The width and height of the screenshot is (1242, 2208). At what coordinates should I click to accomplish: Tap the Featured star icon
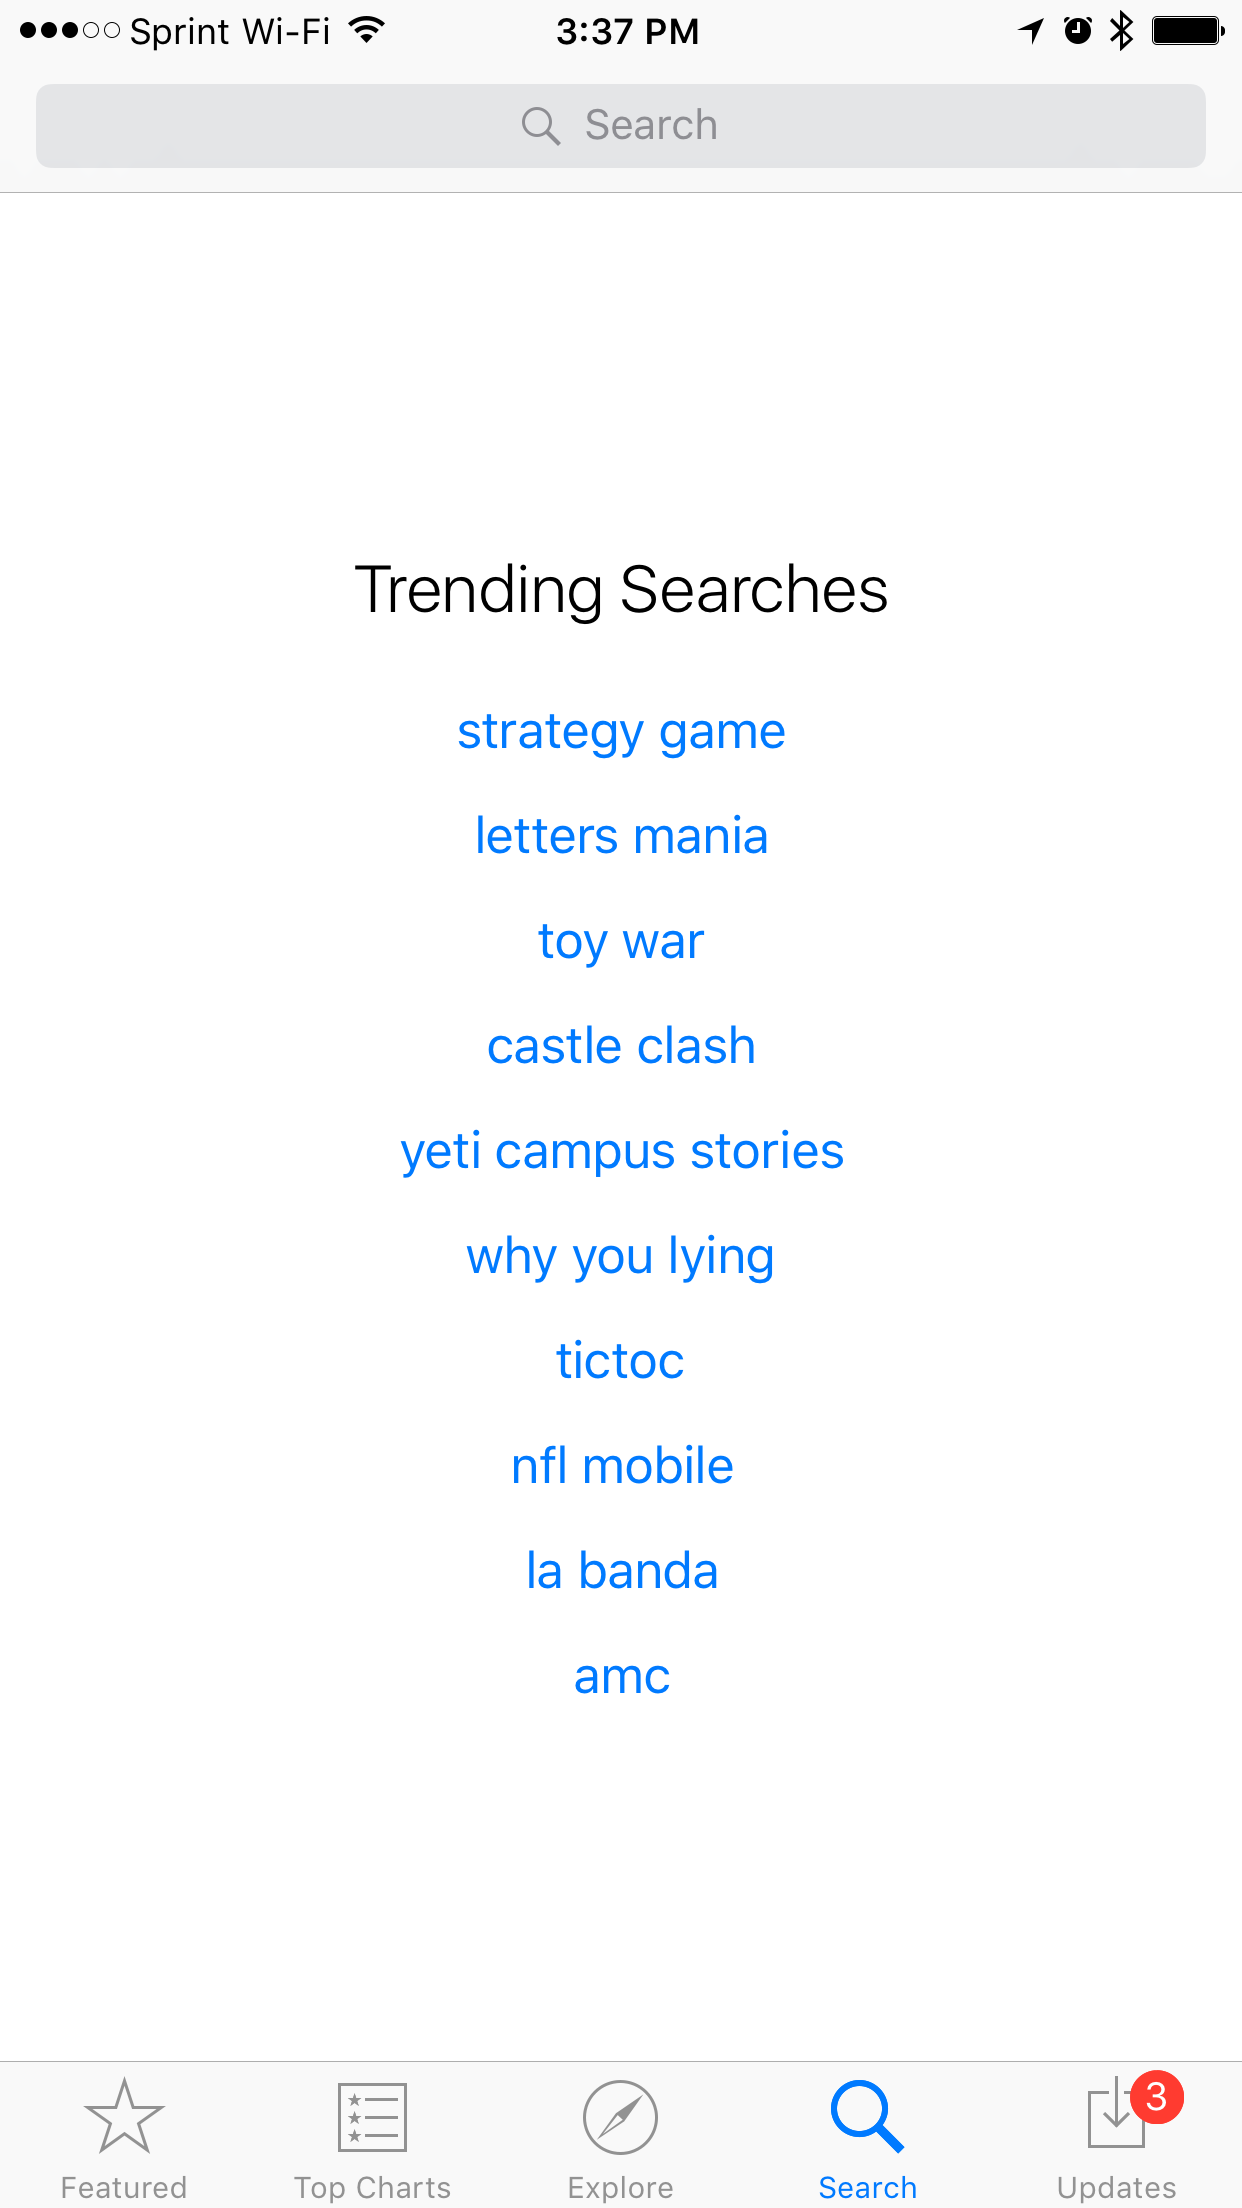[124, 2116]
